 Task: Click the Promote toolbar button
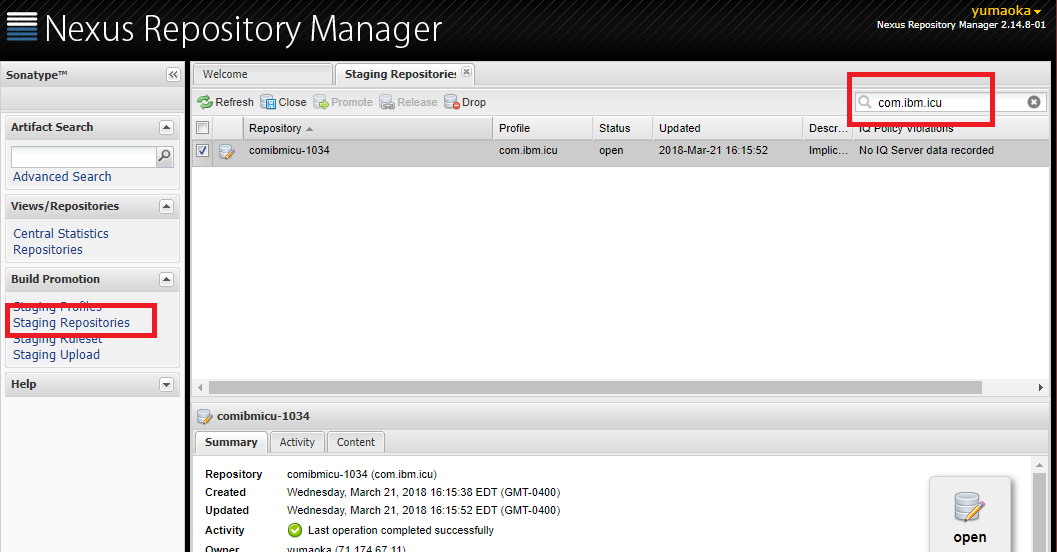[x=342, y=102]
